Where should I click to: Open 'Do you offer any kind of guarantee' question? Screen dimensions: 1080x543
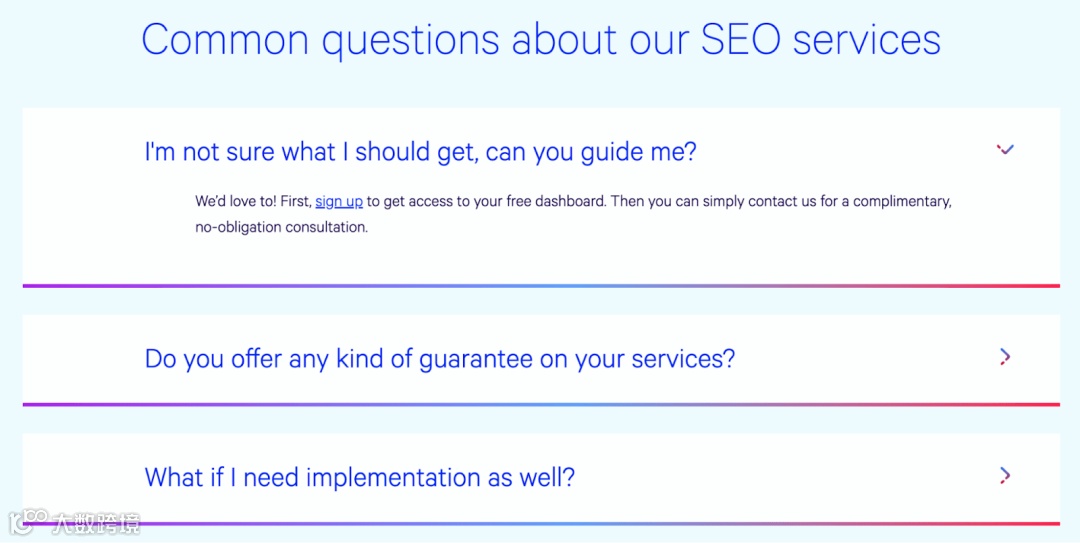(x=439, y=358)
